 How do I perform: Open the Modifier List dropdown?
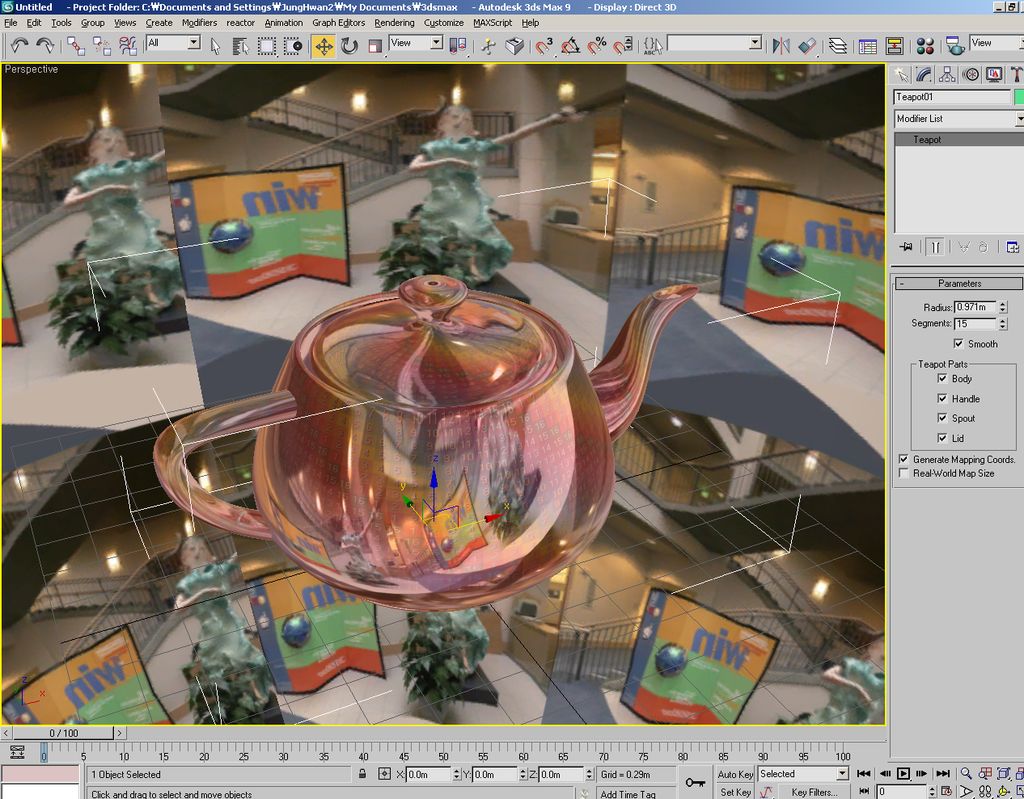(x=958, y=119)
